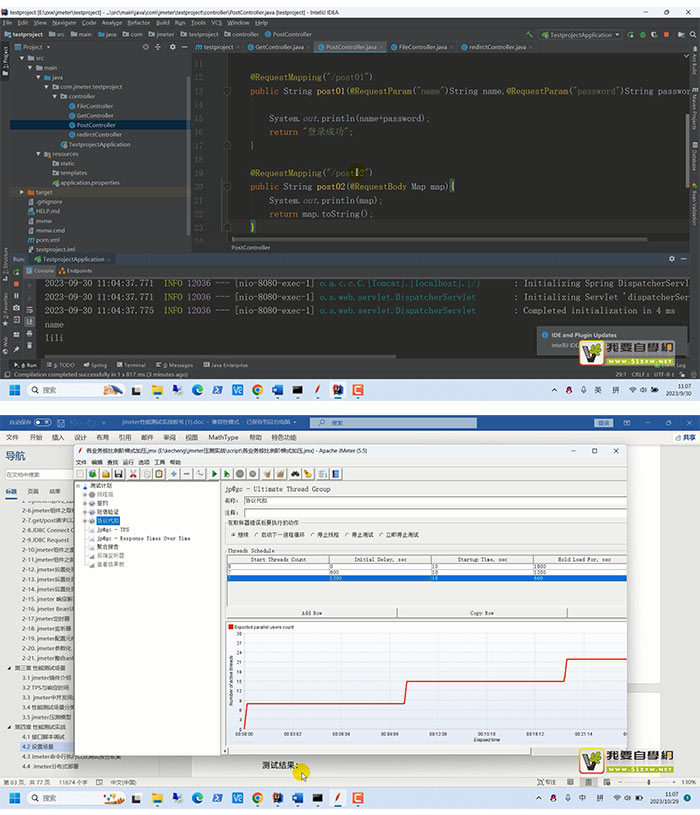700x815 pixels.
Task: Click the Build hammer icon in IntelliJ toolbar
Action: [530, 34]
